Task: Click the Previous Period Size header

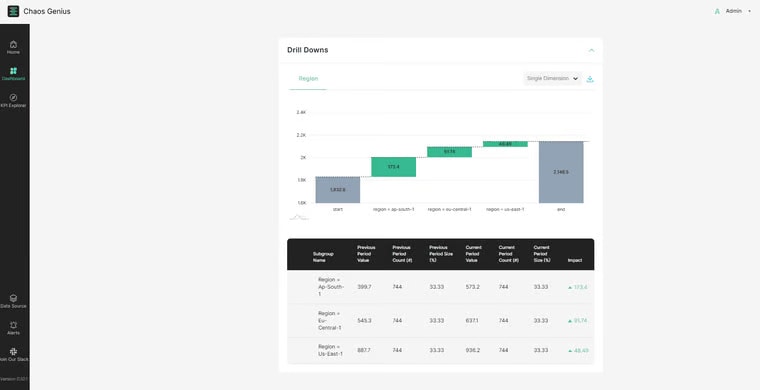Action: coord(441,254)
